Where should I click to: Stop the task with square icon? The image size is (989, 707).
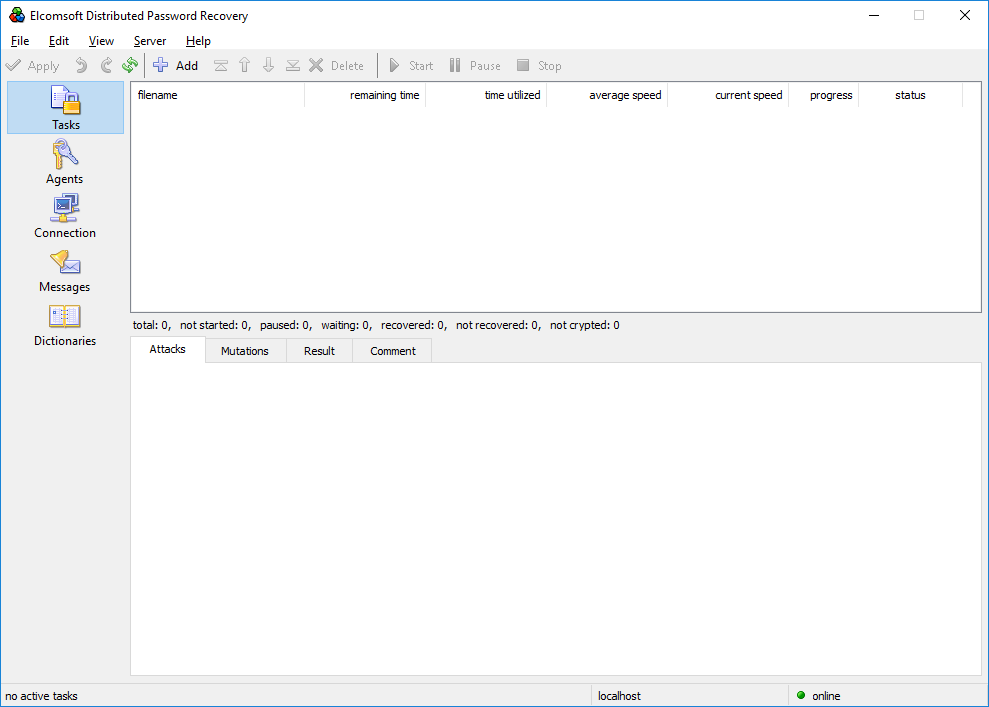(539, 66)
